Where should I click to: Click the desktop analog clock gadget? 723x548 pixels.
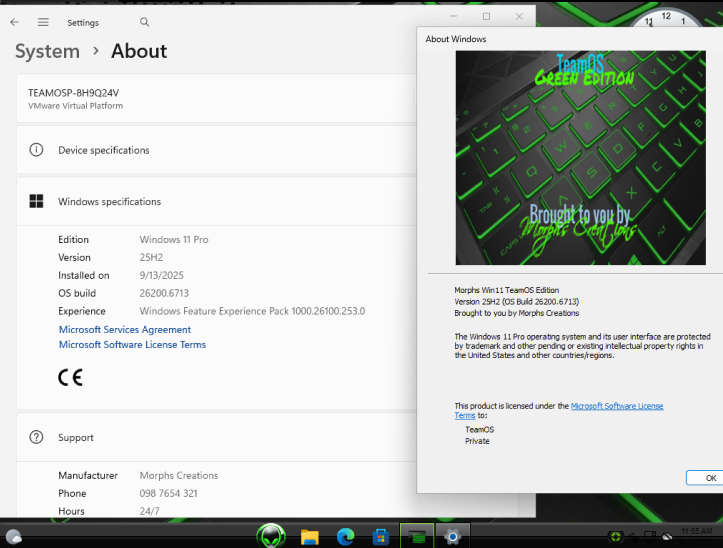point(666,19)
